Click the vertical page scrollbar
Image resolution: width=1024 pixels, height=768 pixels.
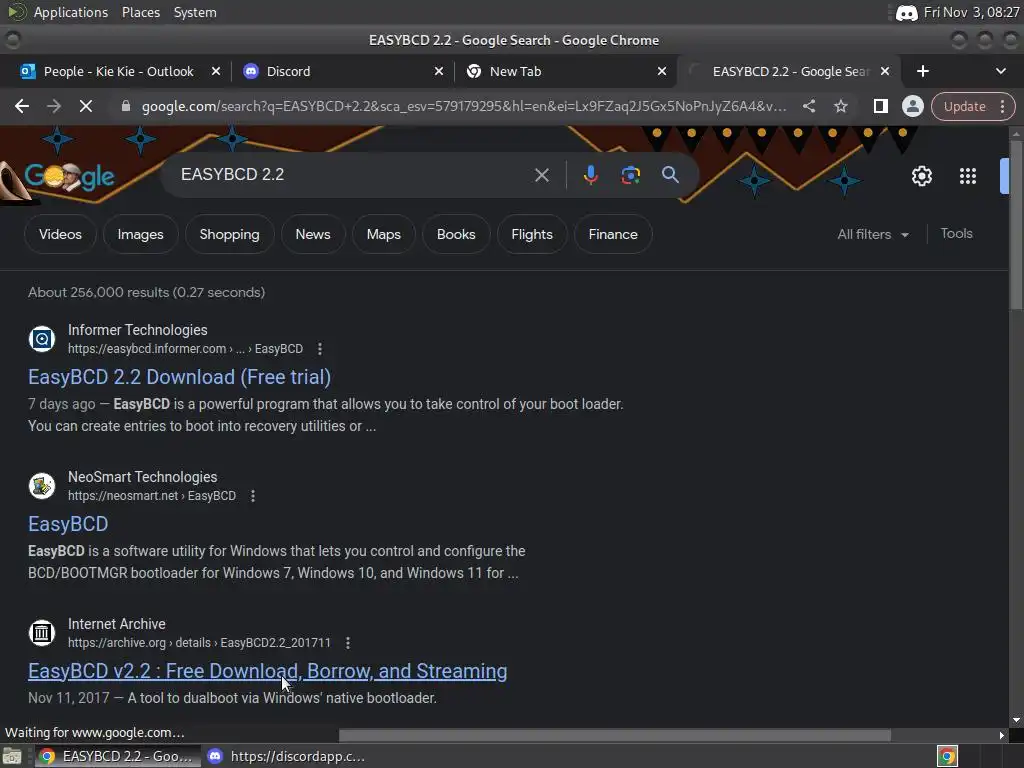pos(1016,225)
